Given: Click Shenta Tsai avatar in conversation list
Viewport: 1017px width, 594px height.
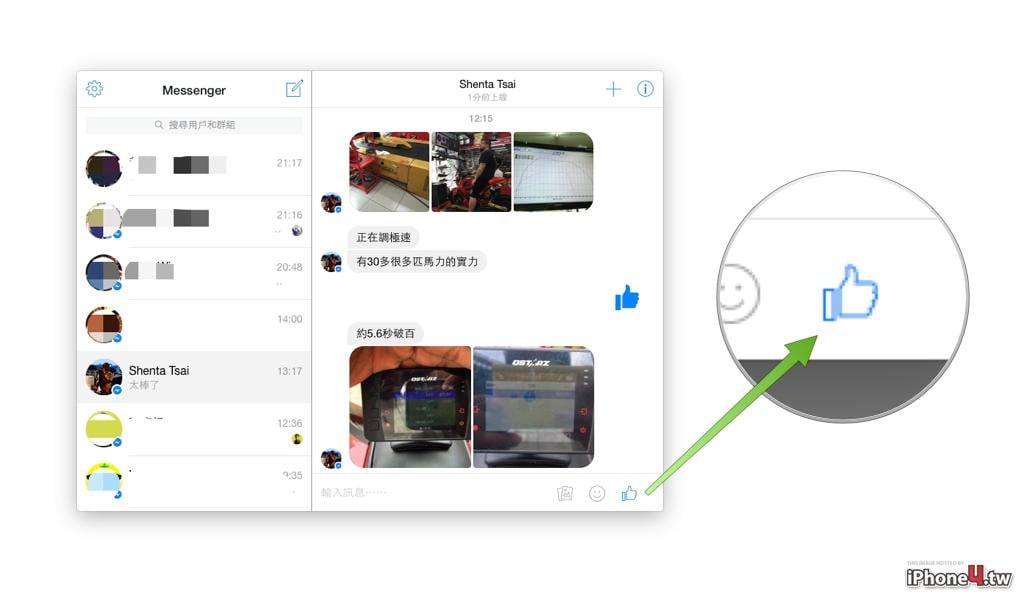Looking at the screenshot, I should [104, 377].
